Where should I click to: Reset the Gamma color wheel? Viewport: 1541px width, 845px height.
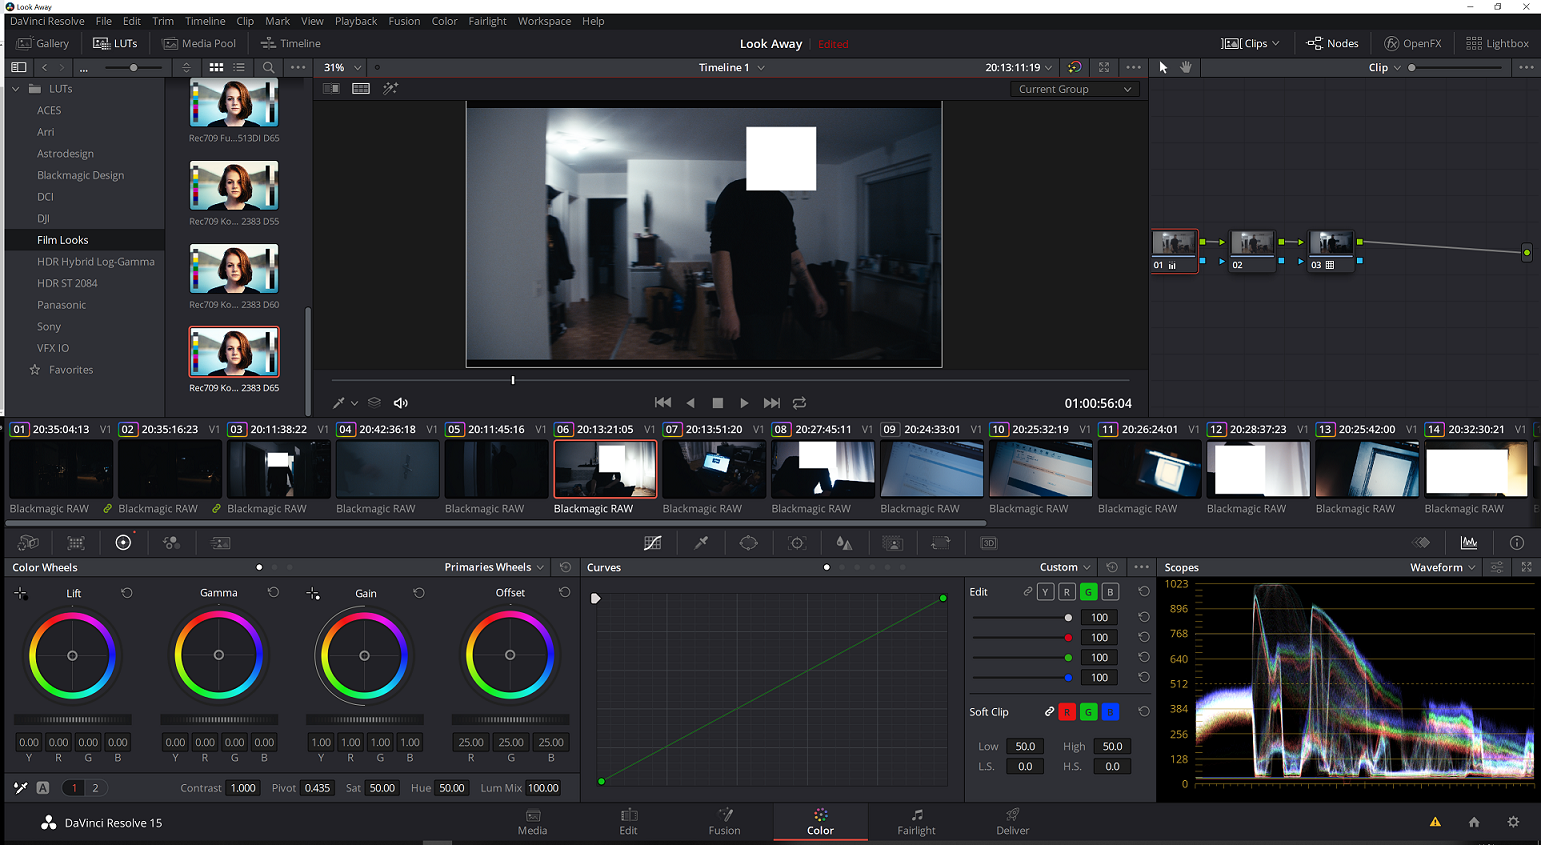click(273, 593)
